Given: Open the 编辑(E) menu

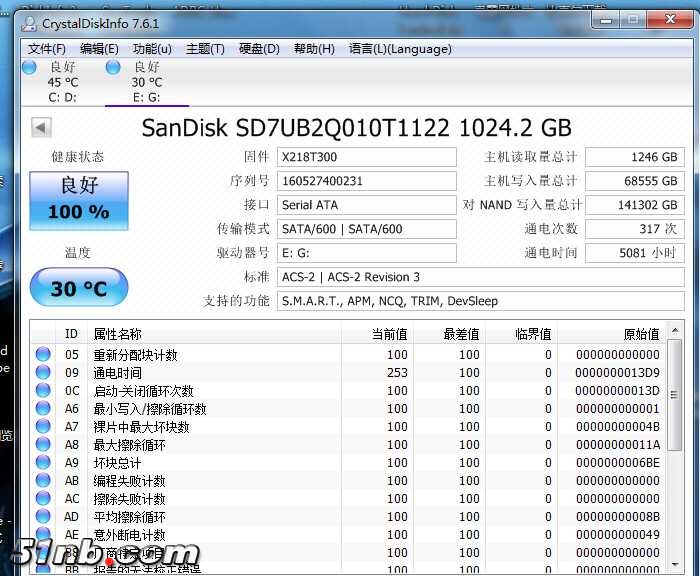Looking at the screenshot, I should point(99,49).
